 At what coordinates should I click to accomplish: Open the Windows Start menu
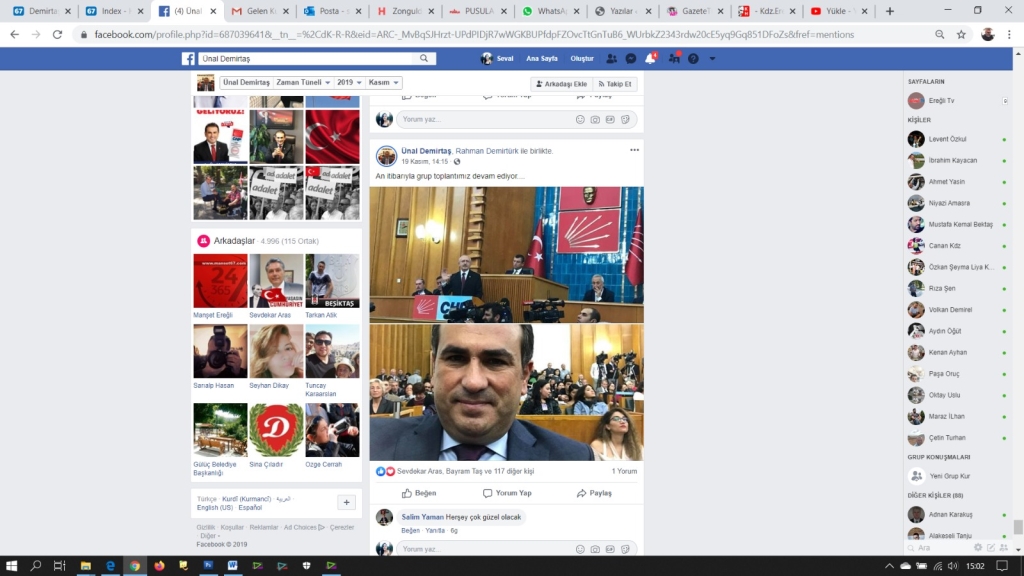pos(11,566)
